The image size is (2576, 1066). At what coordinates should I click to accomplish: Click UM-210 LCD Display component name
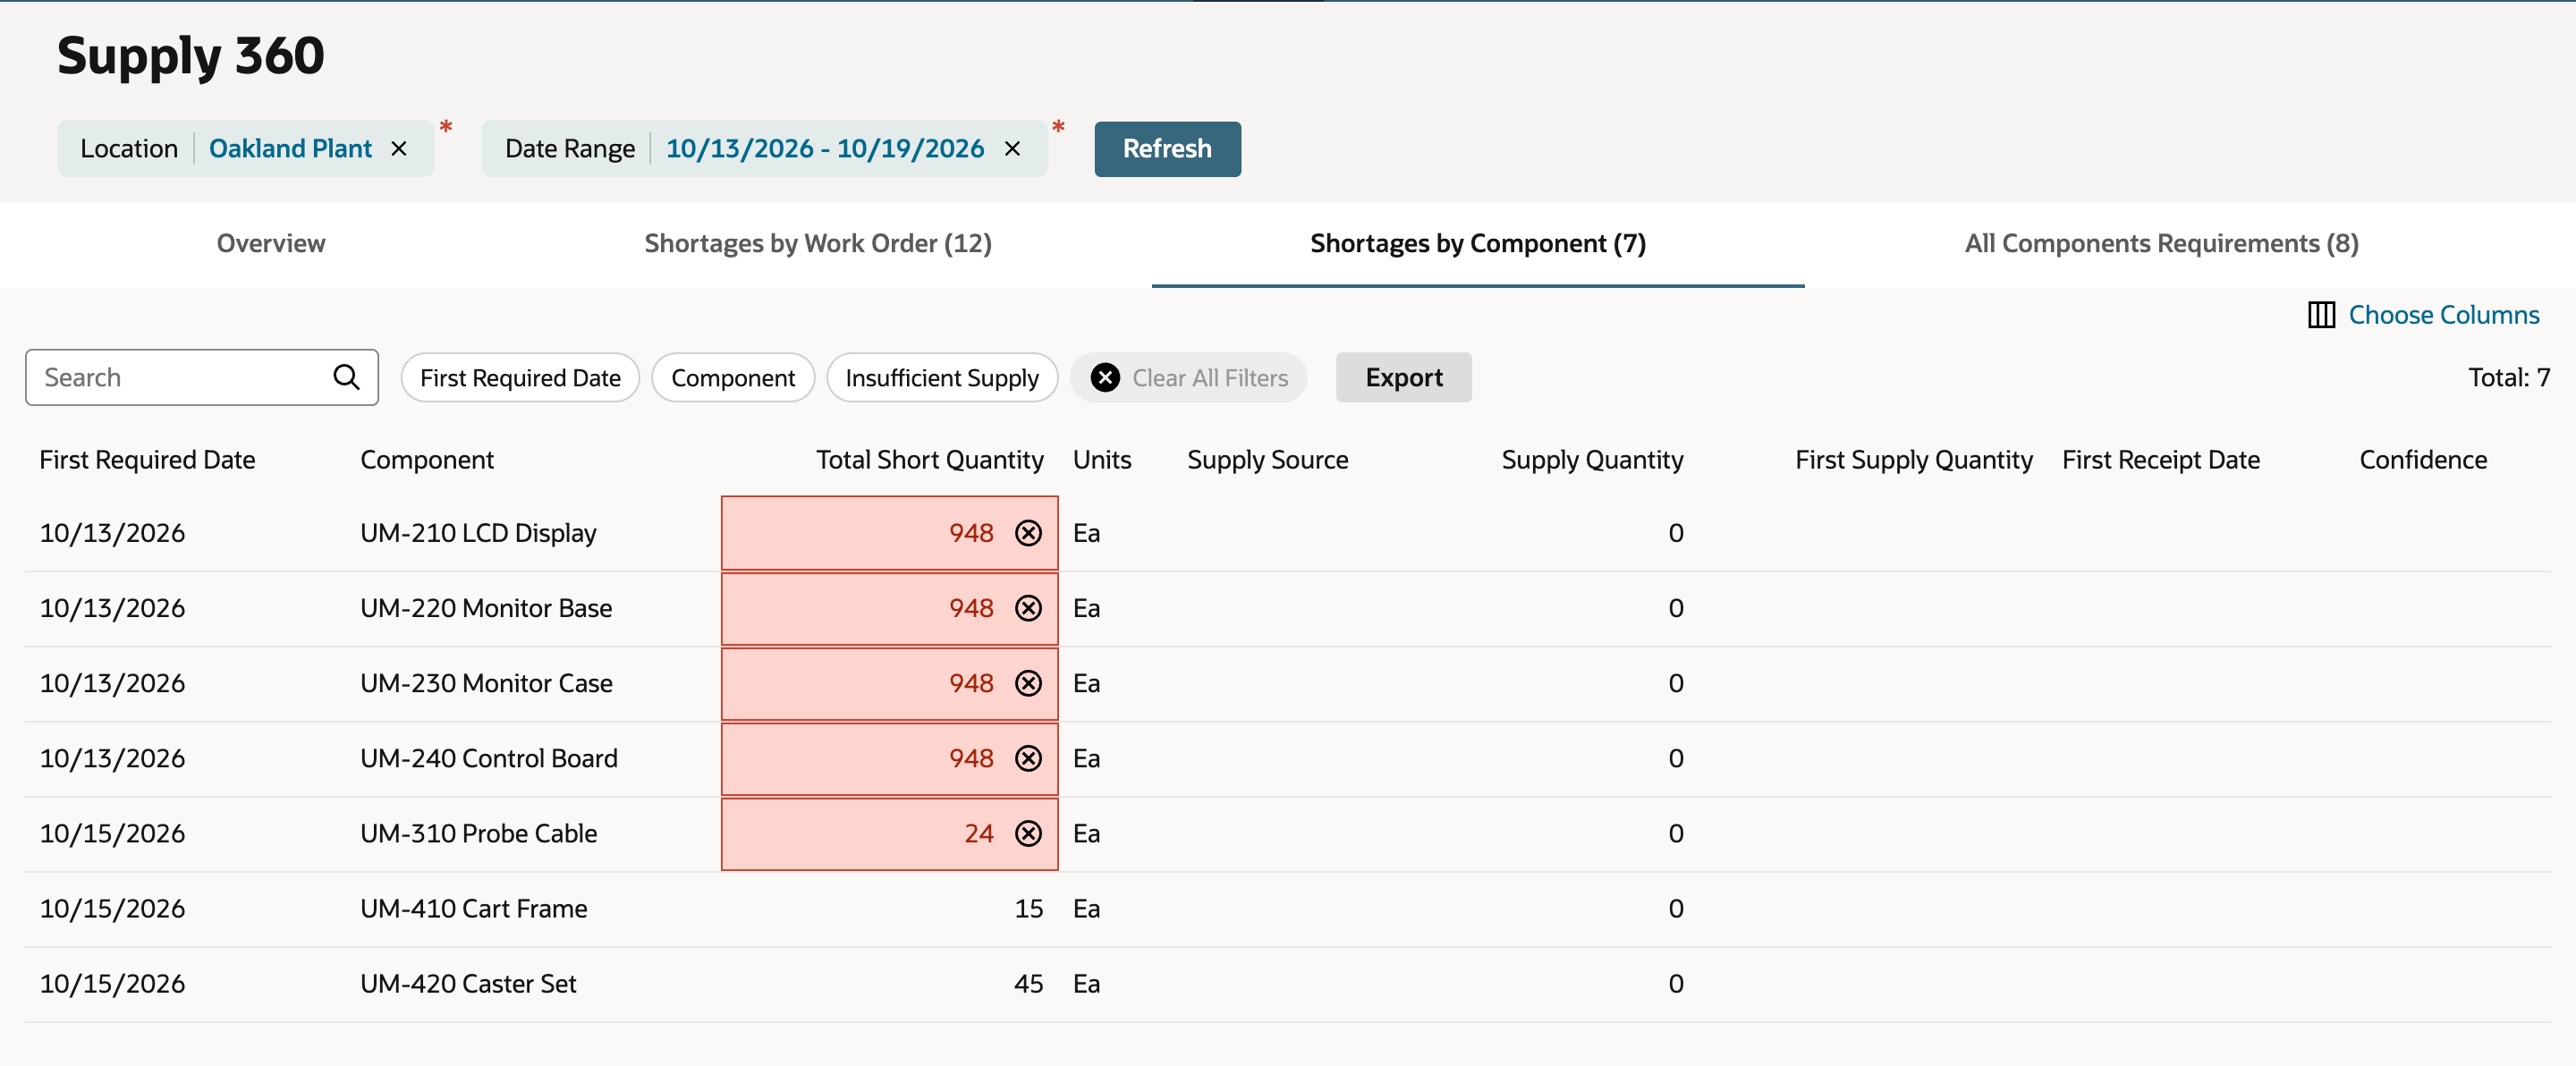coord(478,533)
